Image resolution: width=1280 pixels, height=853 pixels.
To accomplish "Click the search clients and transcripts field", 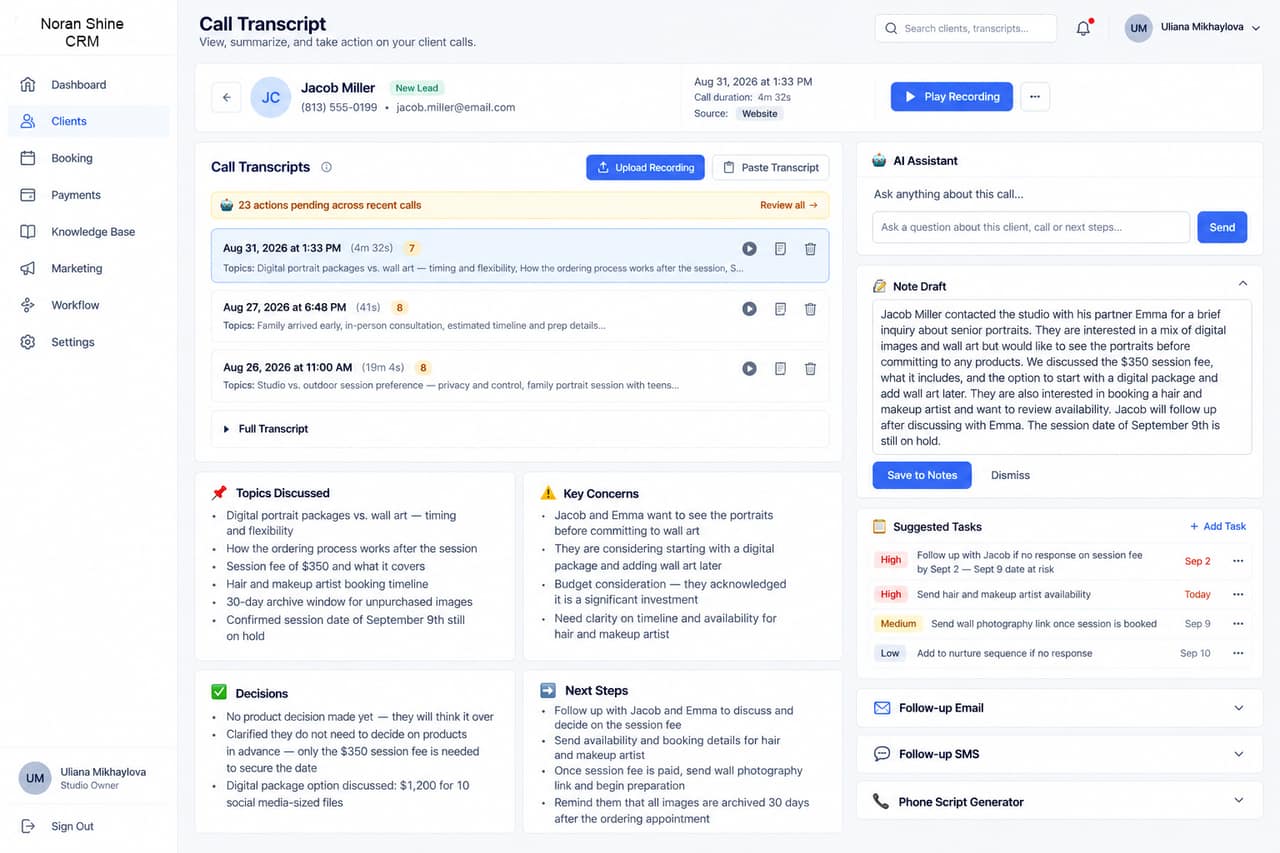I will coord(965,28).
